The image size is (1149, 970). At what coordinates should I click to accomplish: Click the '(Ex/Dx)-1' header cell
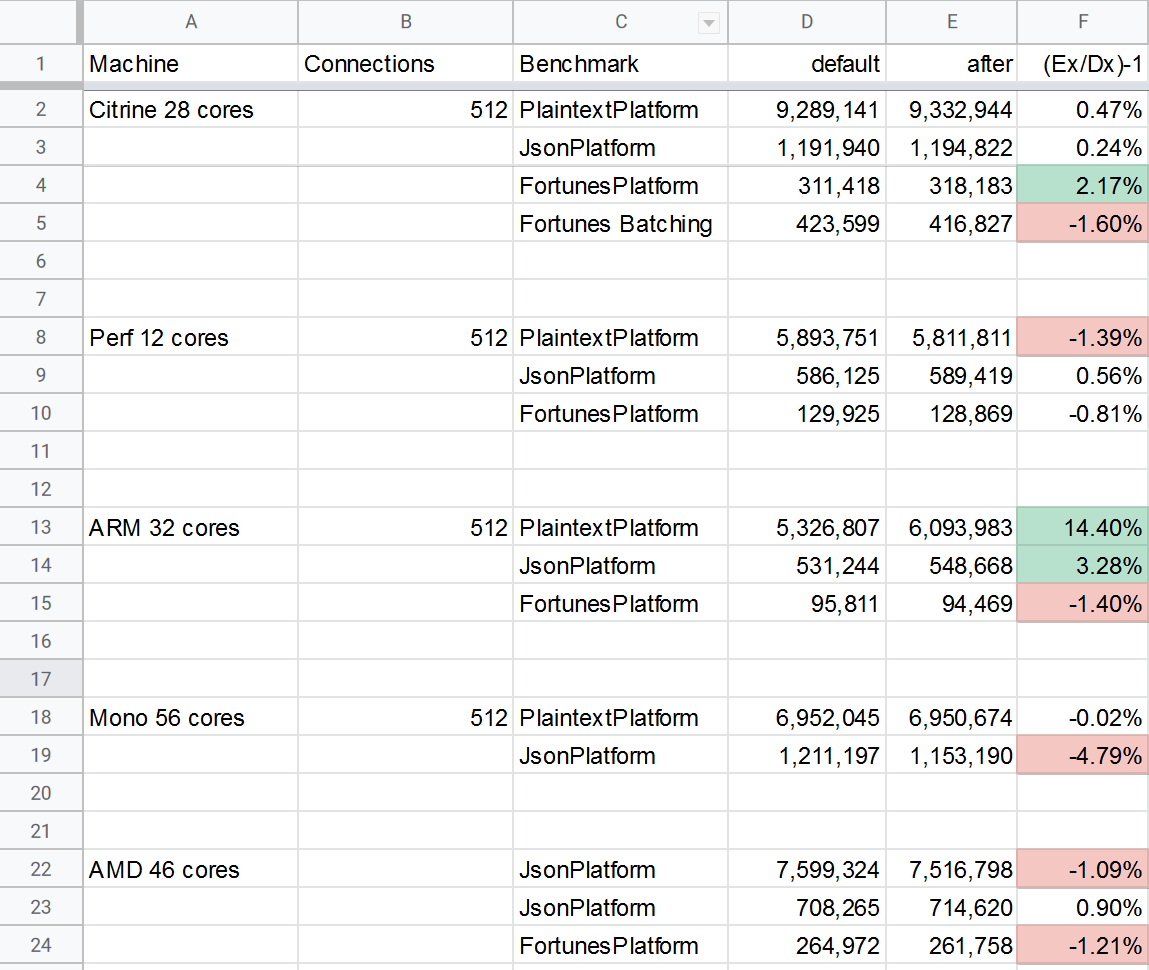click(1083, 64)
